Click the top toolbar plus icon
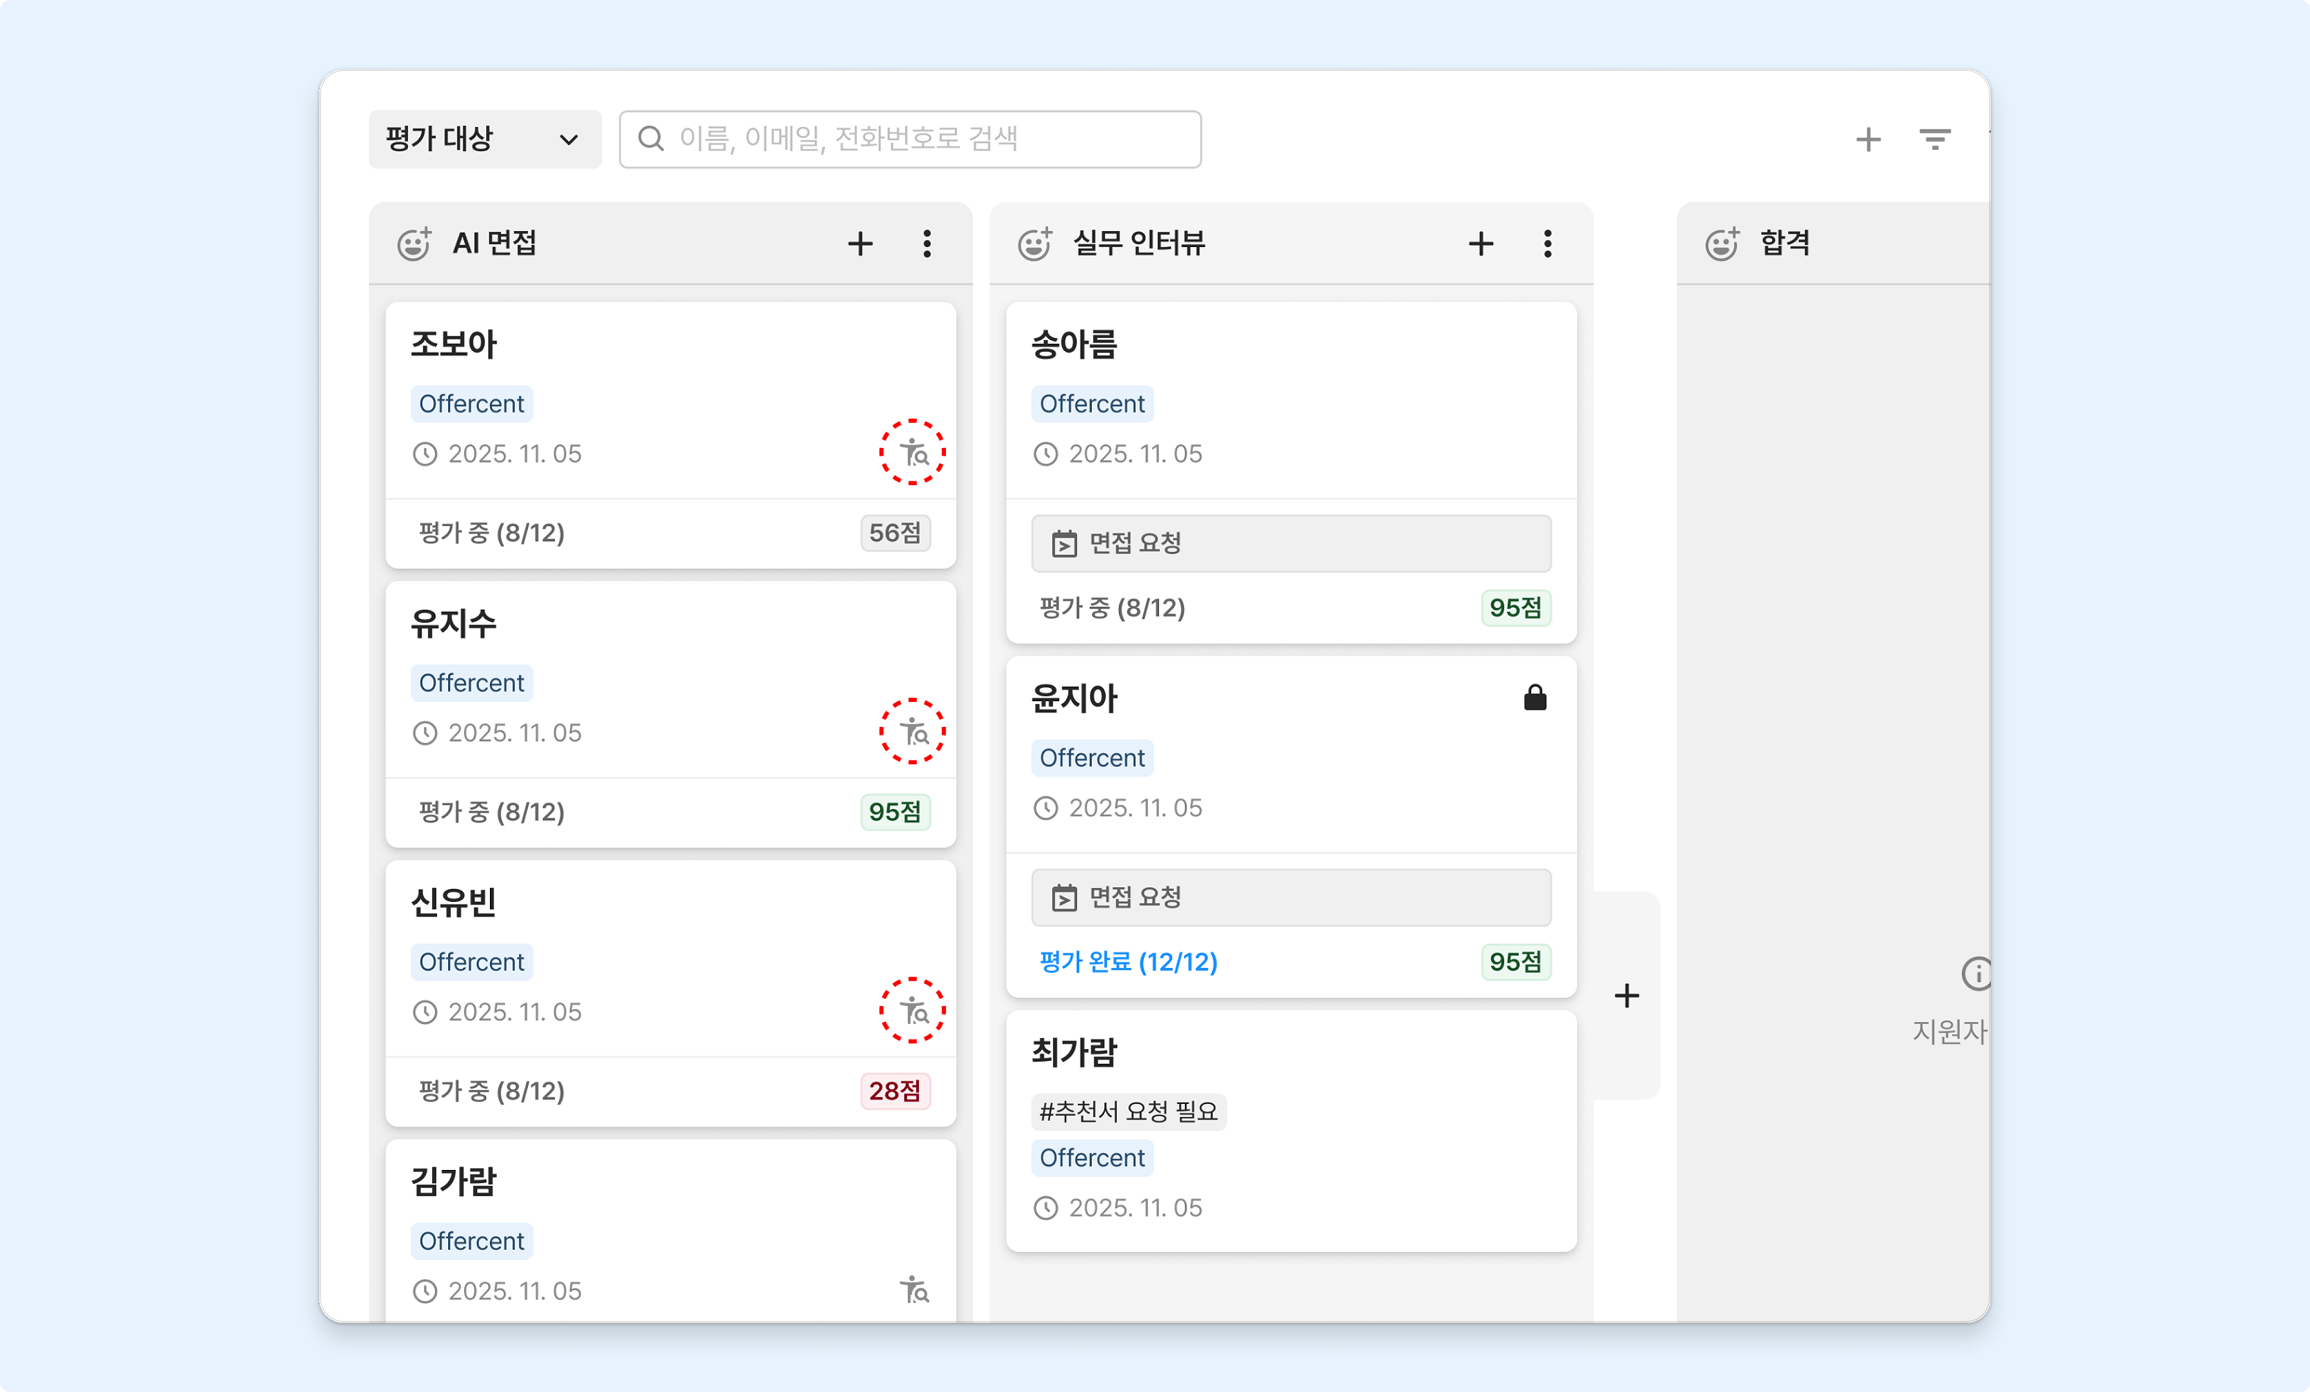 (x=1868, y=139)
